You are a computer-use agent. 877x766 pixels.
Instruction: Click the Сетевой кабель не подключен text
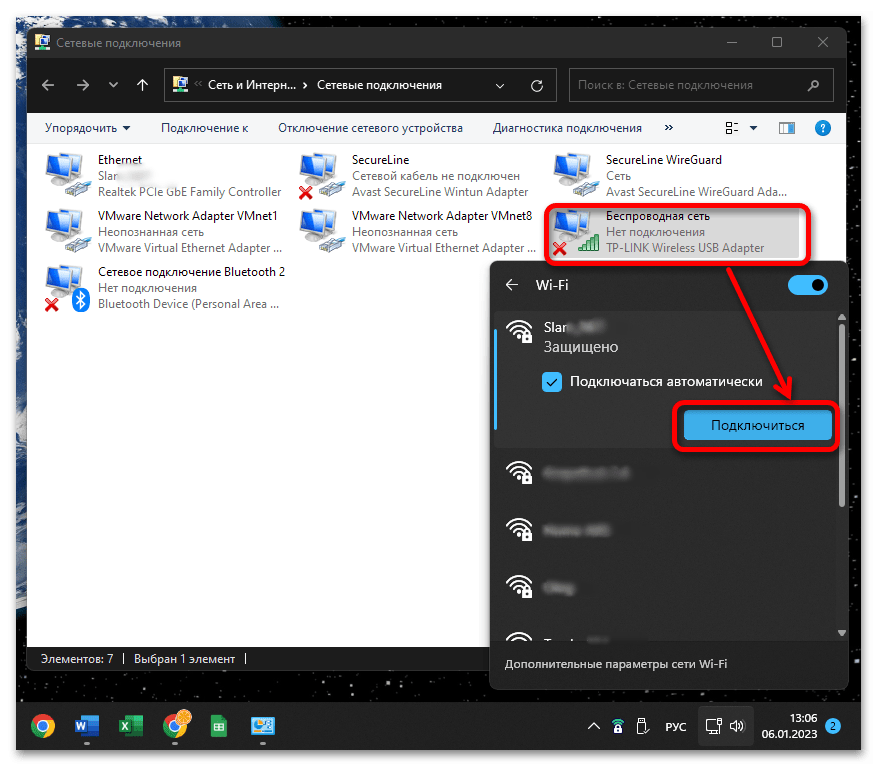(x=436, y=176)
